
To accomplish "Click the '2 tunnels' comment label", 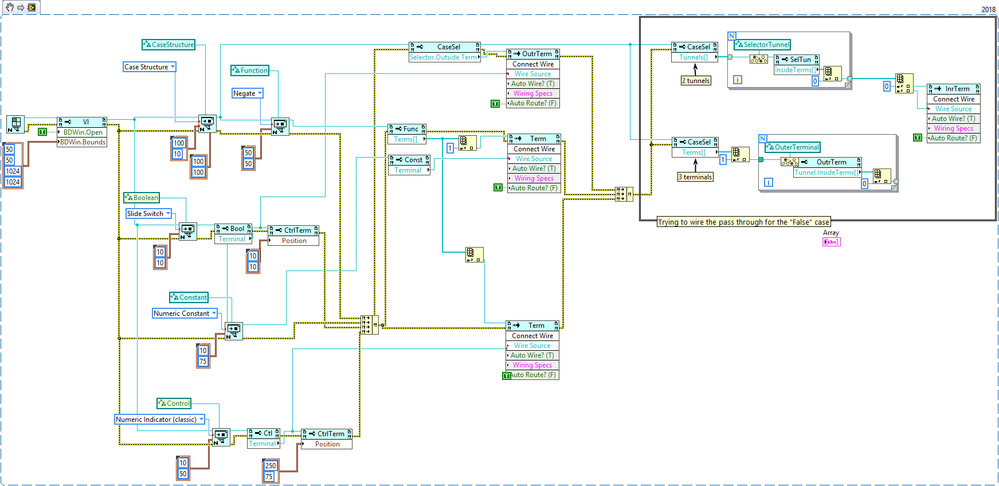I will click(696, 81).
